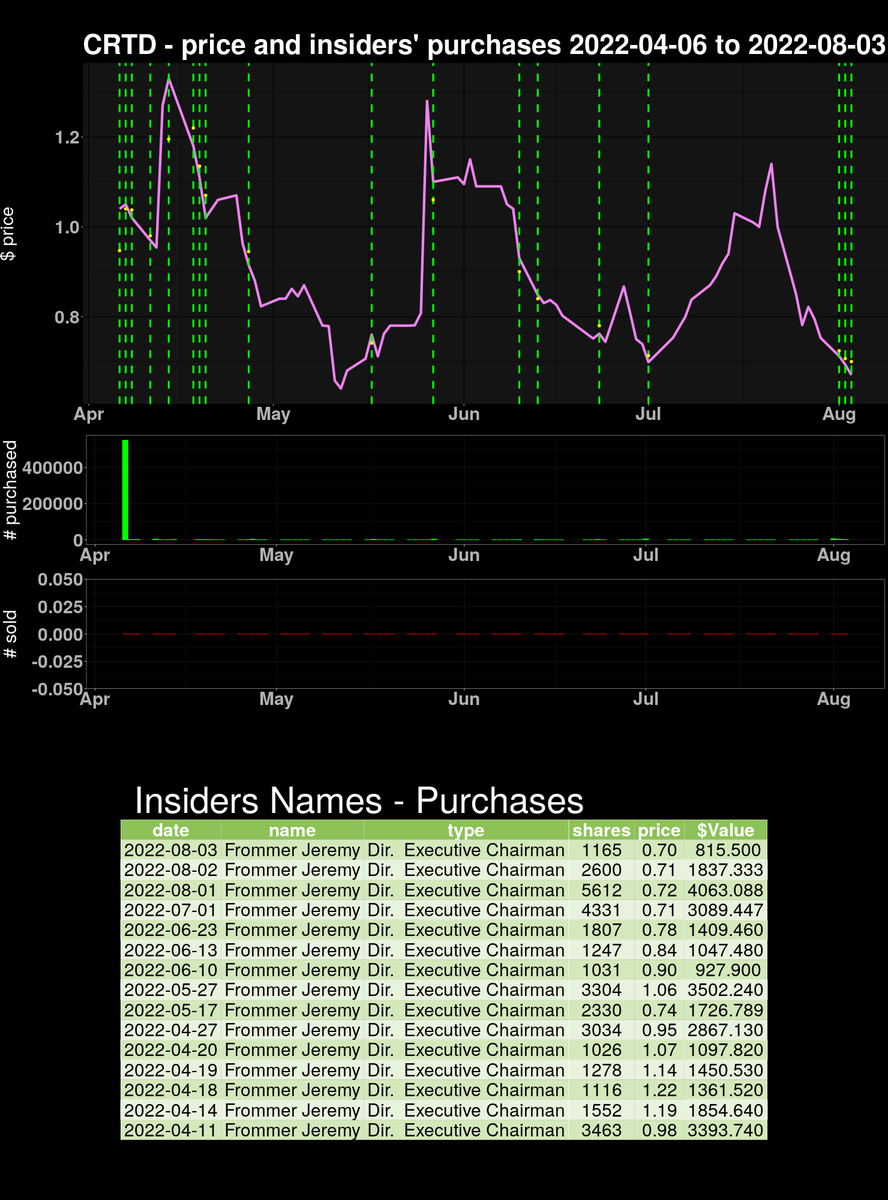Click the shares value 5612
This screenshot has width=888, height=1200.
point(601,890)
